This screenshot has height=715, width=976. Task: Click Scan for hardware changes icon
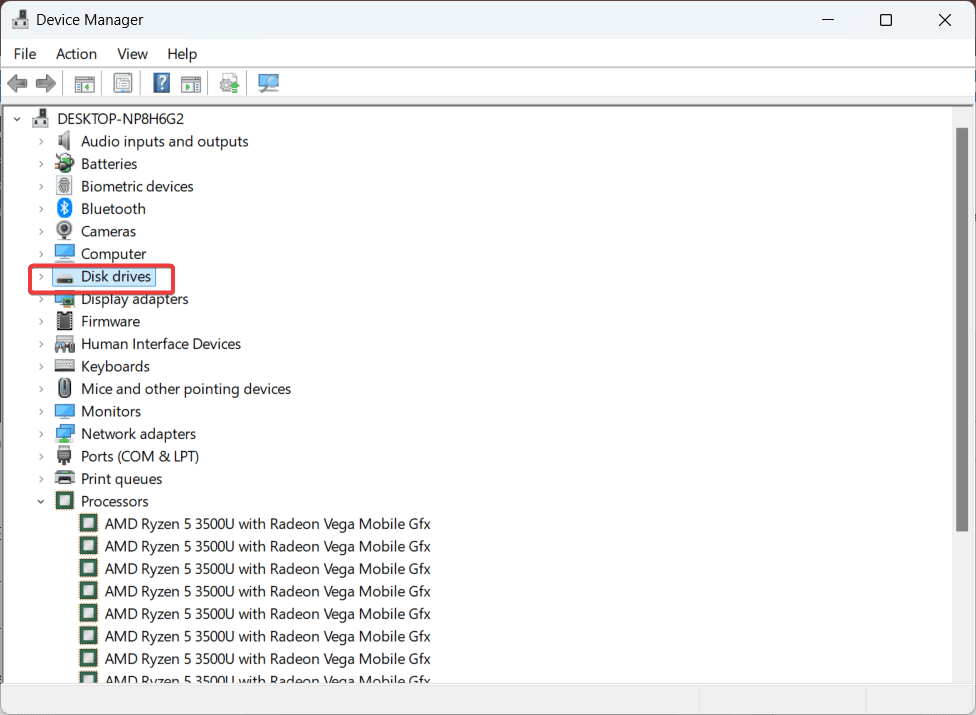coord(268,83)
